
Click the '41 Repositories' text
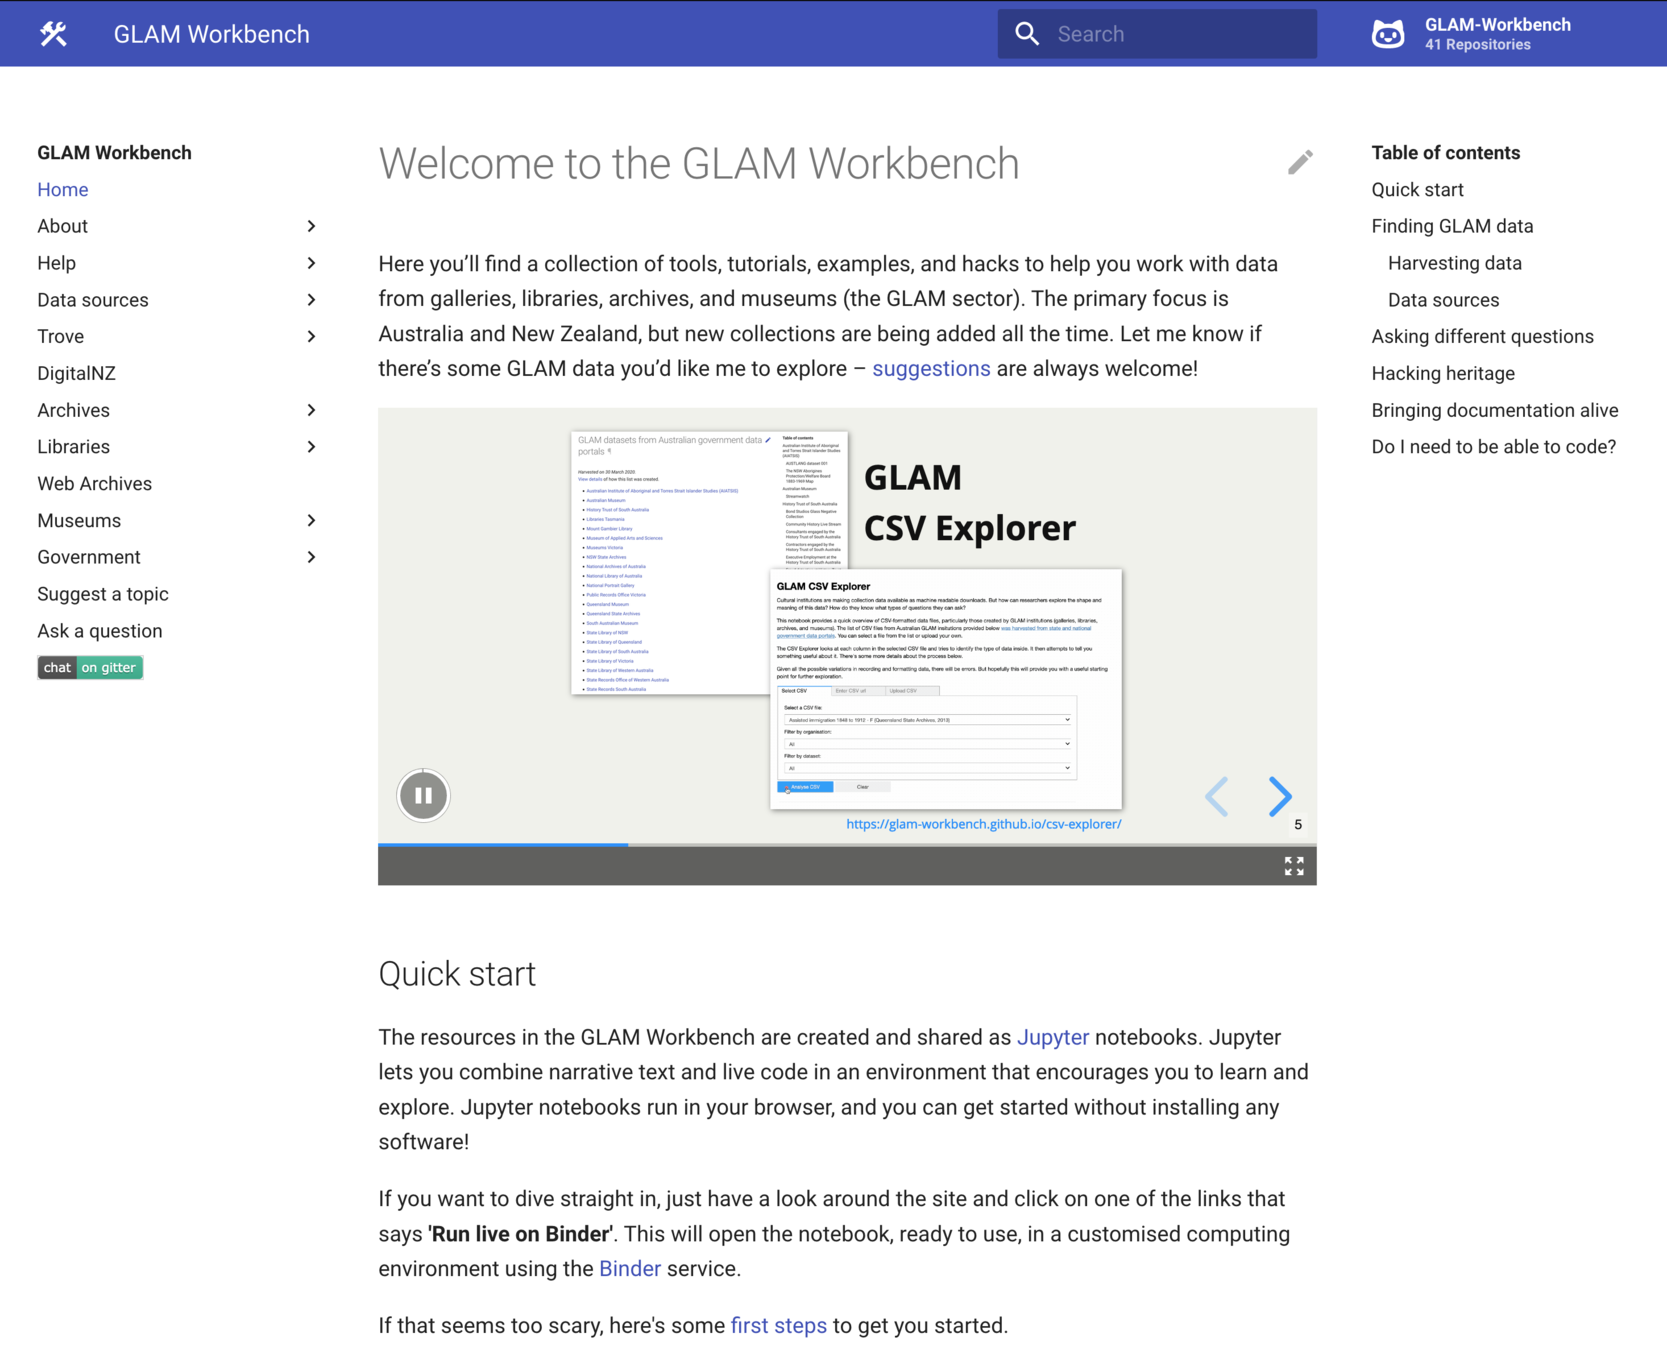point(1477,45)
